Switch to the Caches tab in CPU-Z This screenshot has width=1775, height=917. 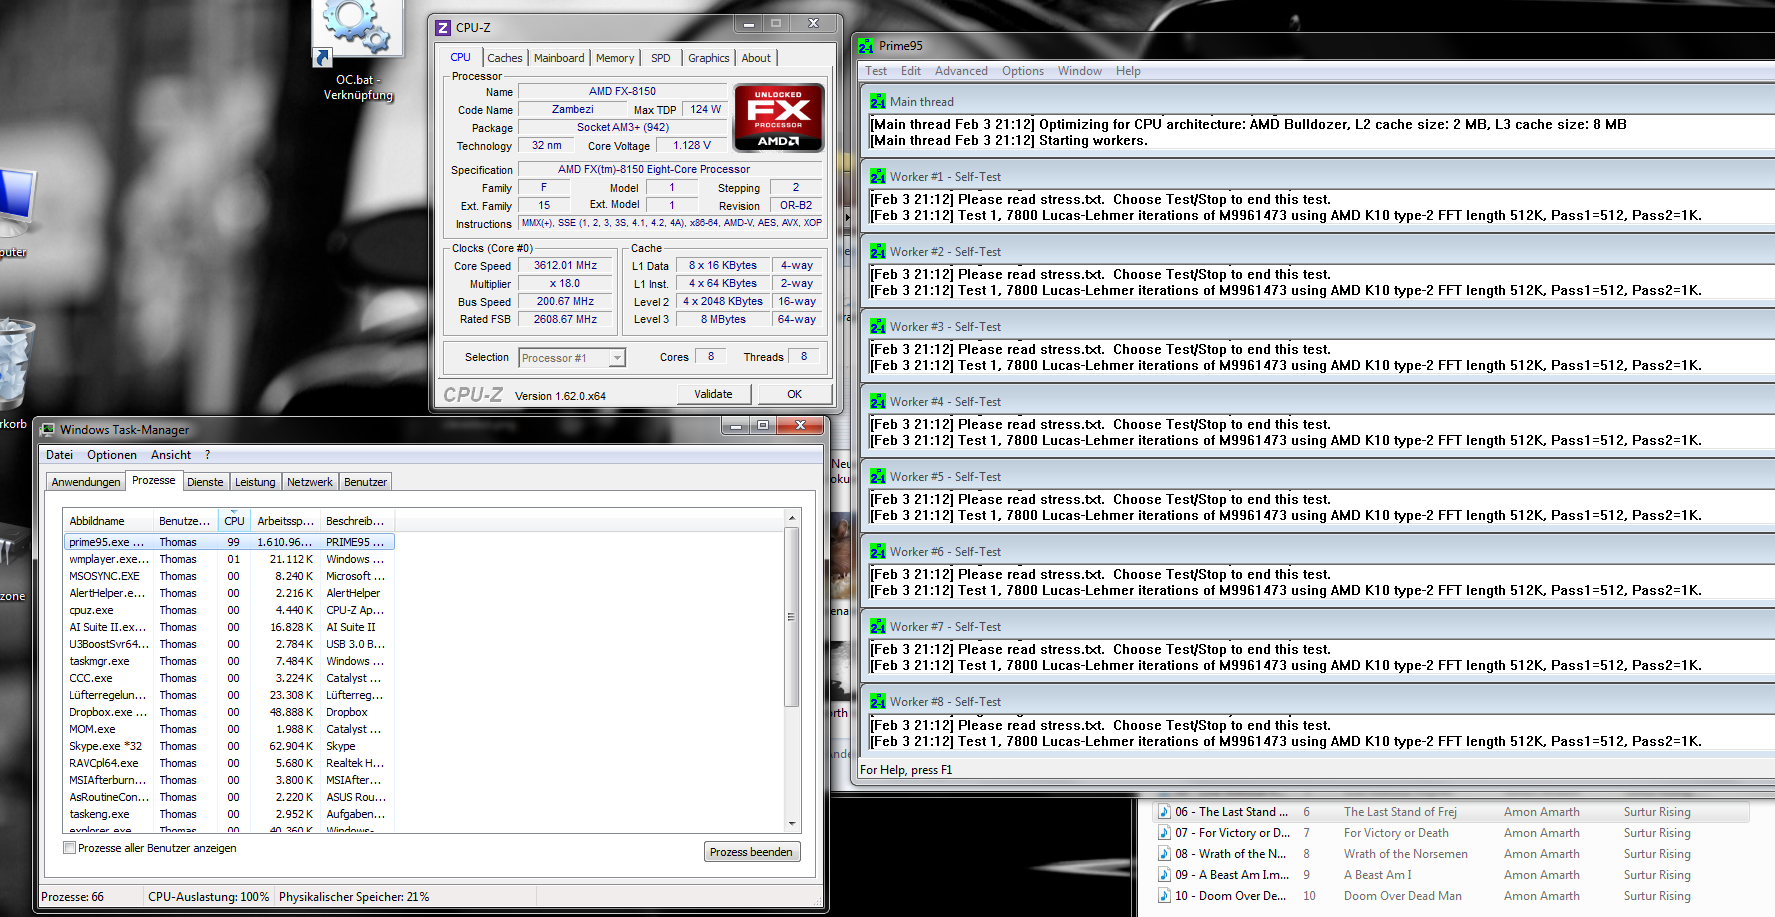505,58
